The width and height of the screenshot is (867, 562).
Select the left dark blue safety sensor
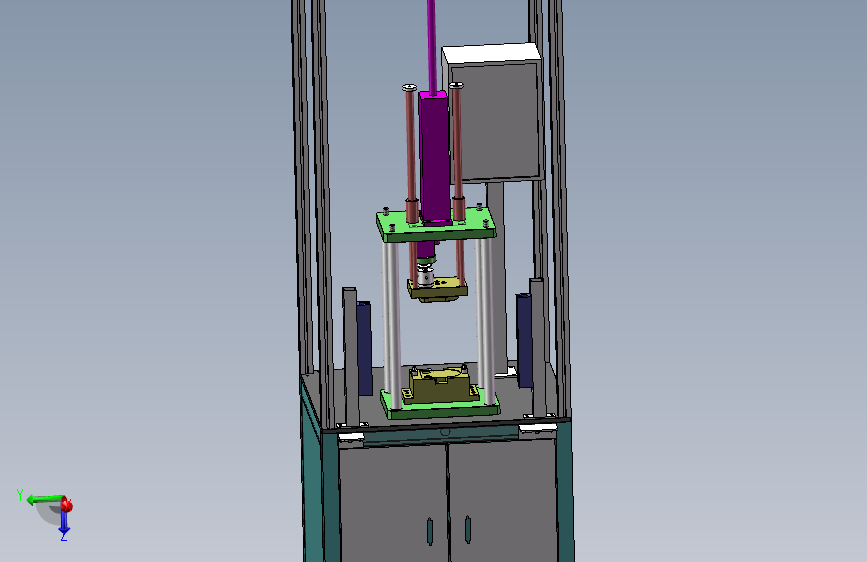364,348
